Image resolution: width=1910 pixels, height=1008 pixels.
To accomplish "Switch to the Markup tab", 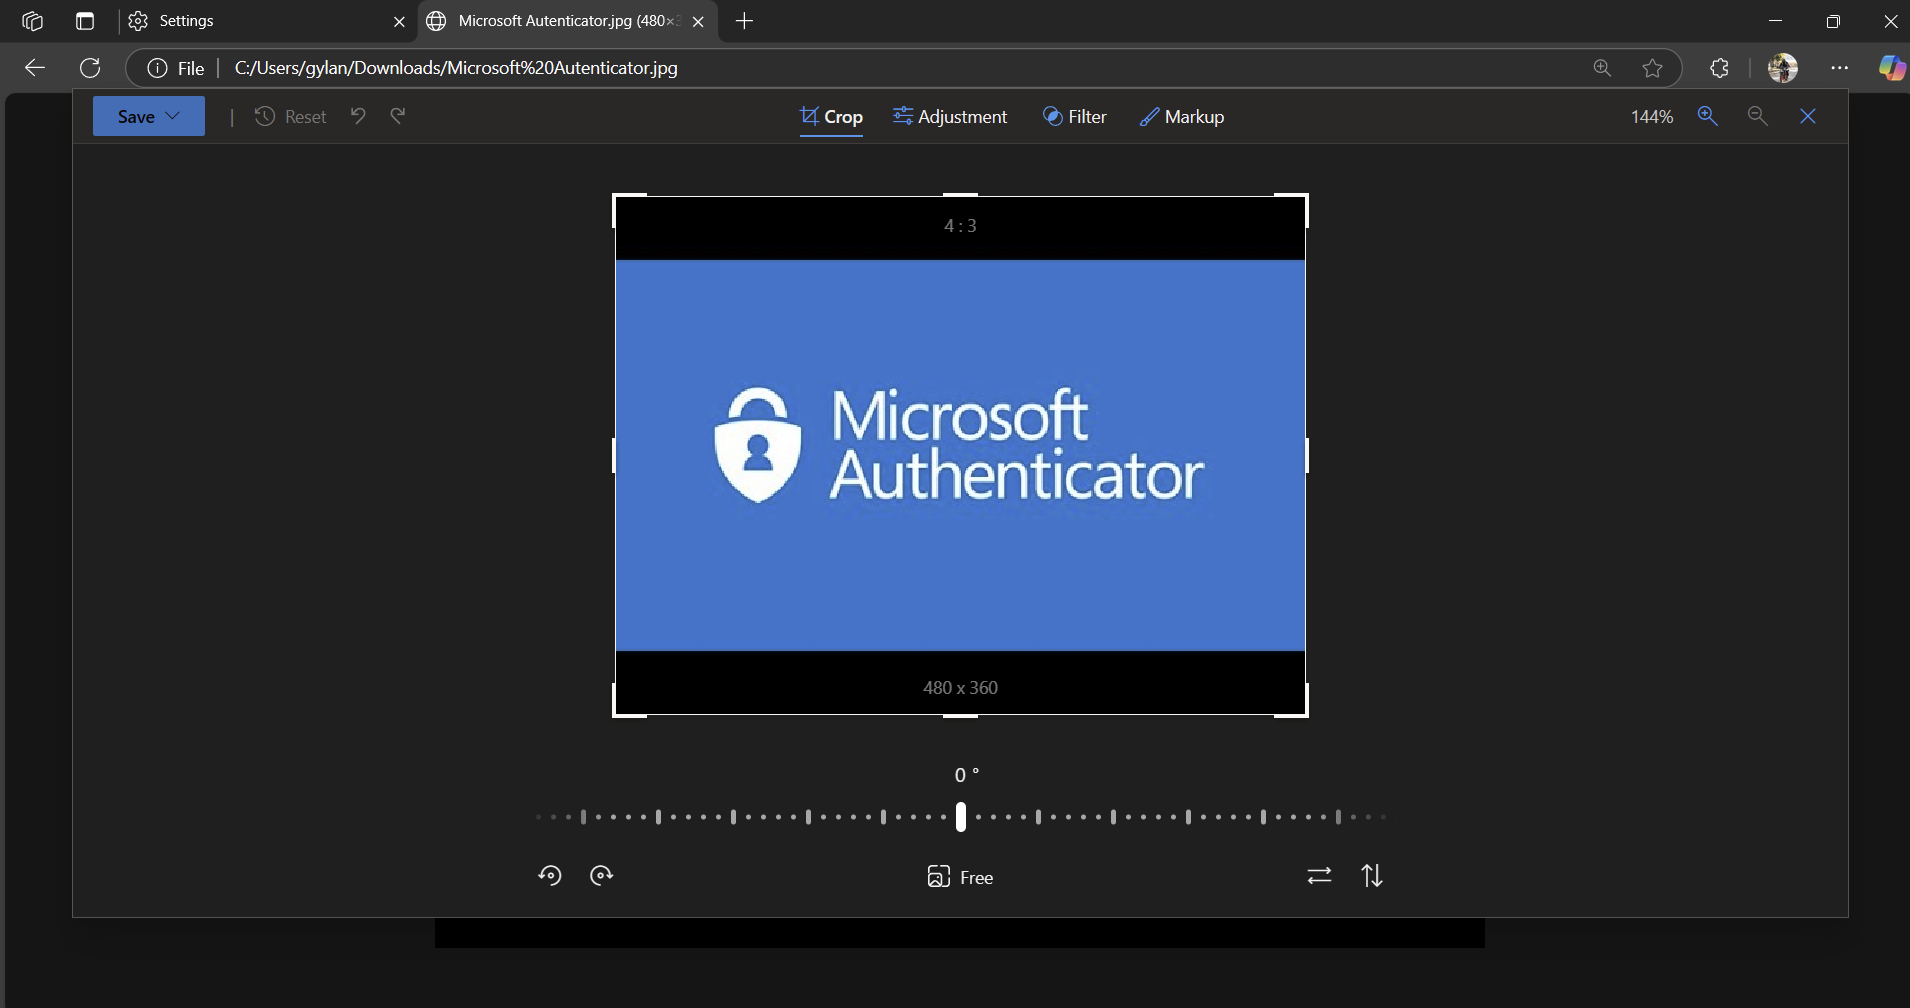I will (1181, 117).
